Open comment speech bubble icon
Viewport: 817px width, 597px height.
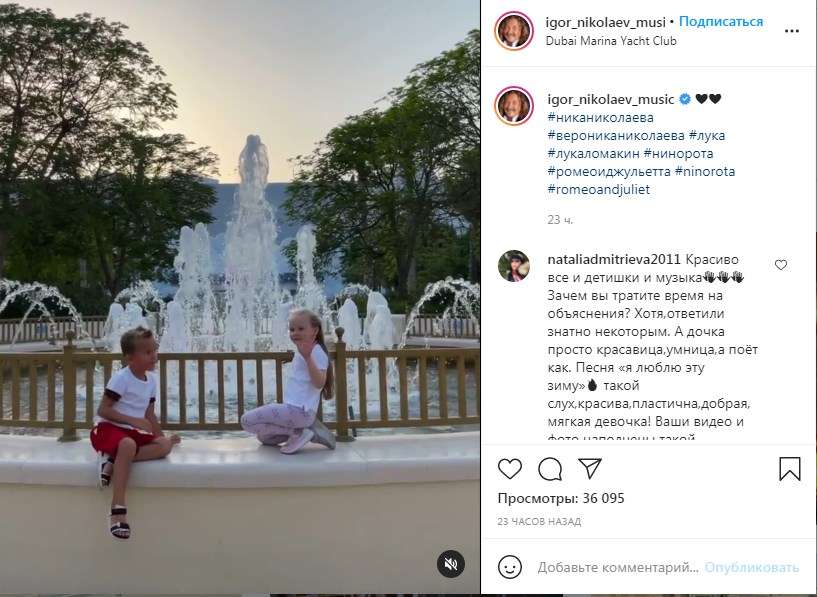coord(550,469)
